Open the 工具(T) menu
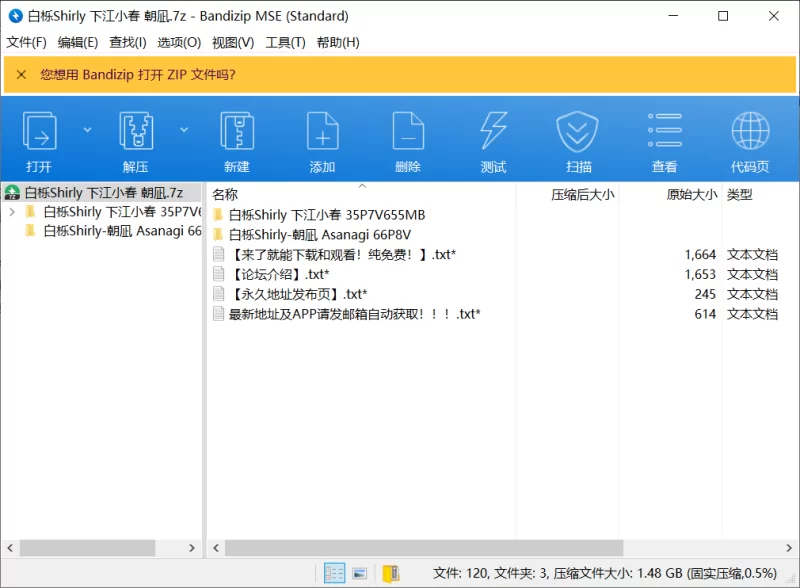 tap(285, 42)
